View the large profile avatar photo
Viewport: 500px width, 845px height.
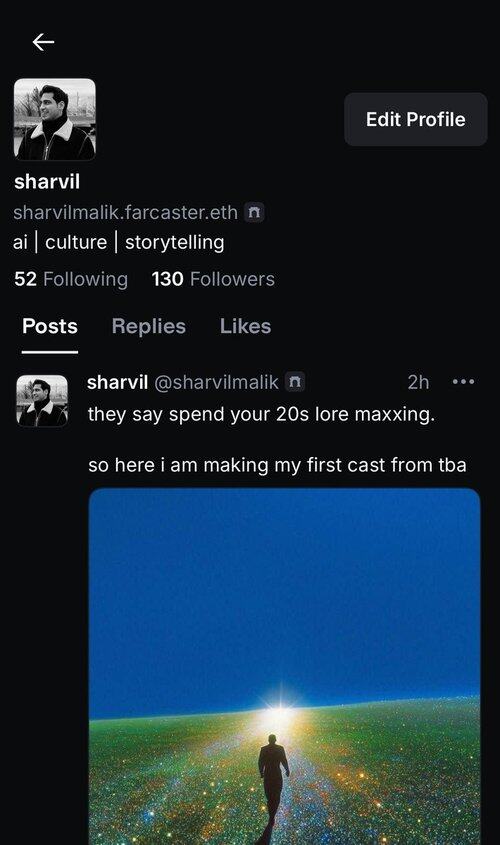click(x=55, y=120)
